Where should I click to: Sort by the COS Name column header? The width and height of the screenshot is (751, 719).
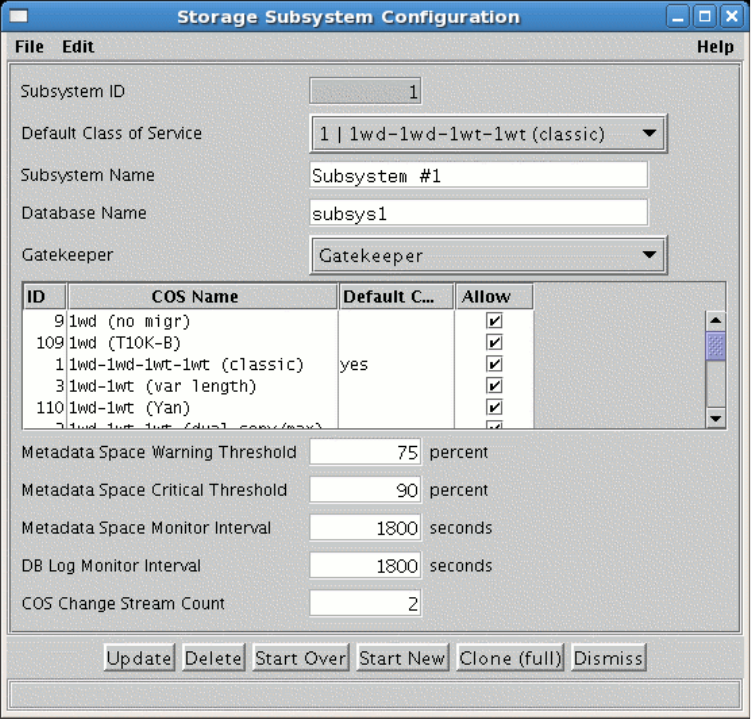202,297
